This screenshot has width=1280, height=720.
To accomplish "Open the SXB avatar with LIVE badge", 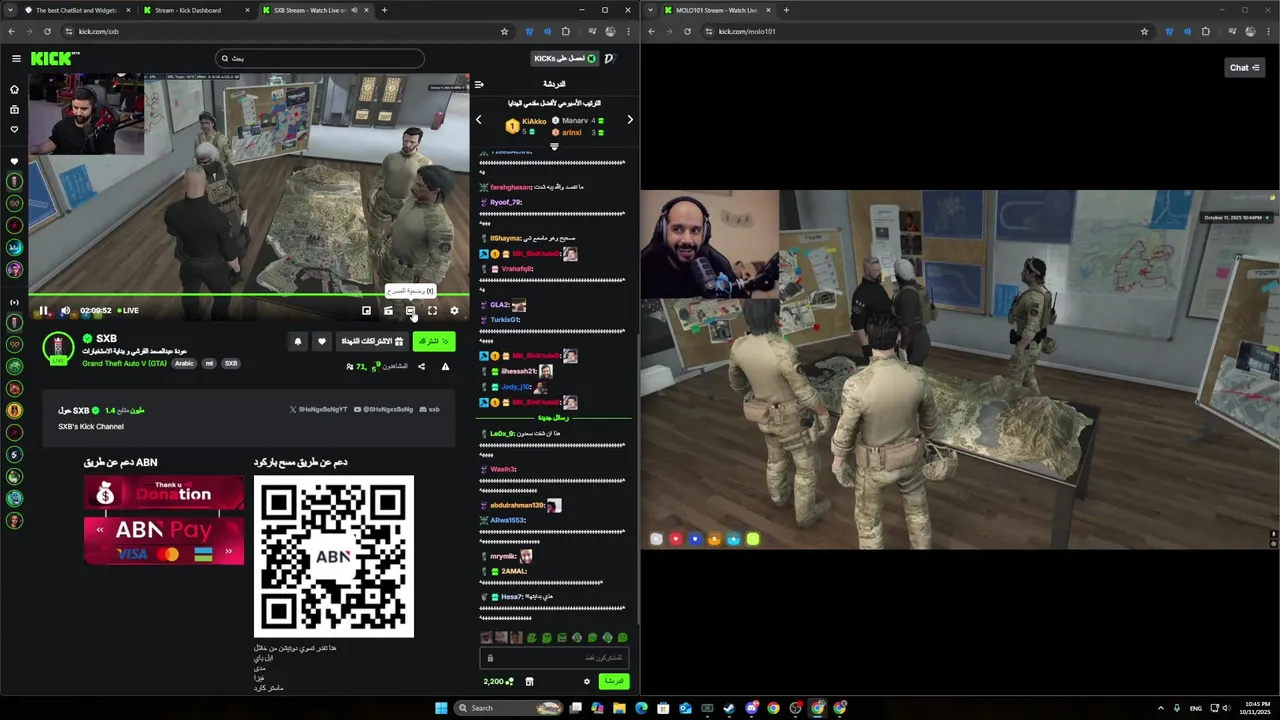I will [x=58, y=348].
